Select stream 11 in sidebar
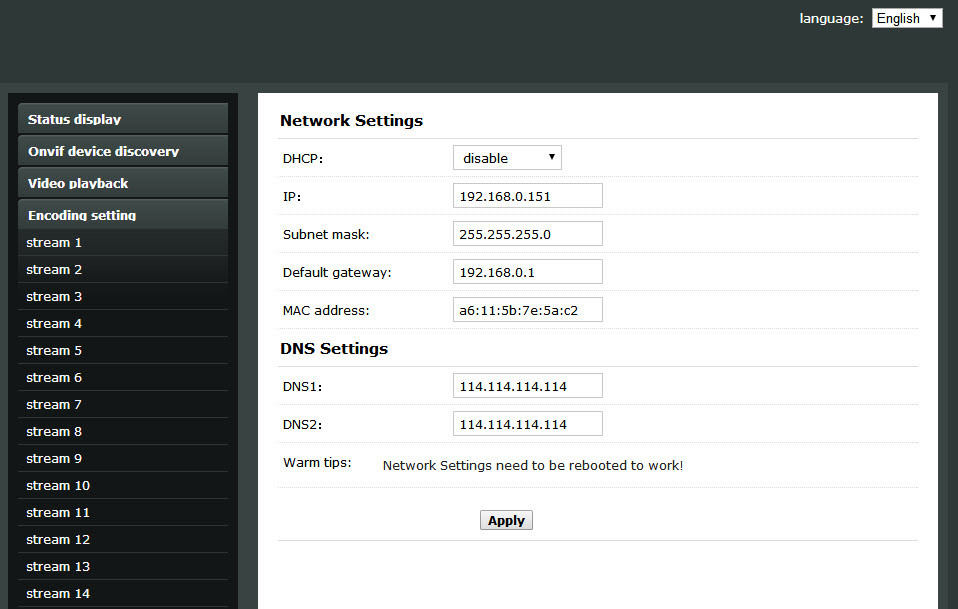 click(x=123, y=512)
